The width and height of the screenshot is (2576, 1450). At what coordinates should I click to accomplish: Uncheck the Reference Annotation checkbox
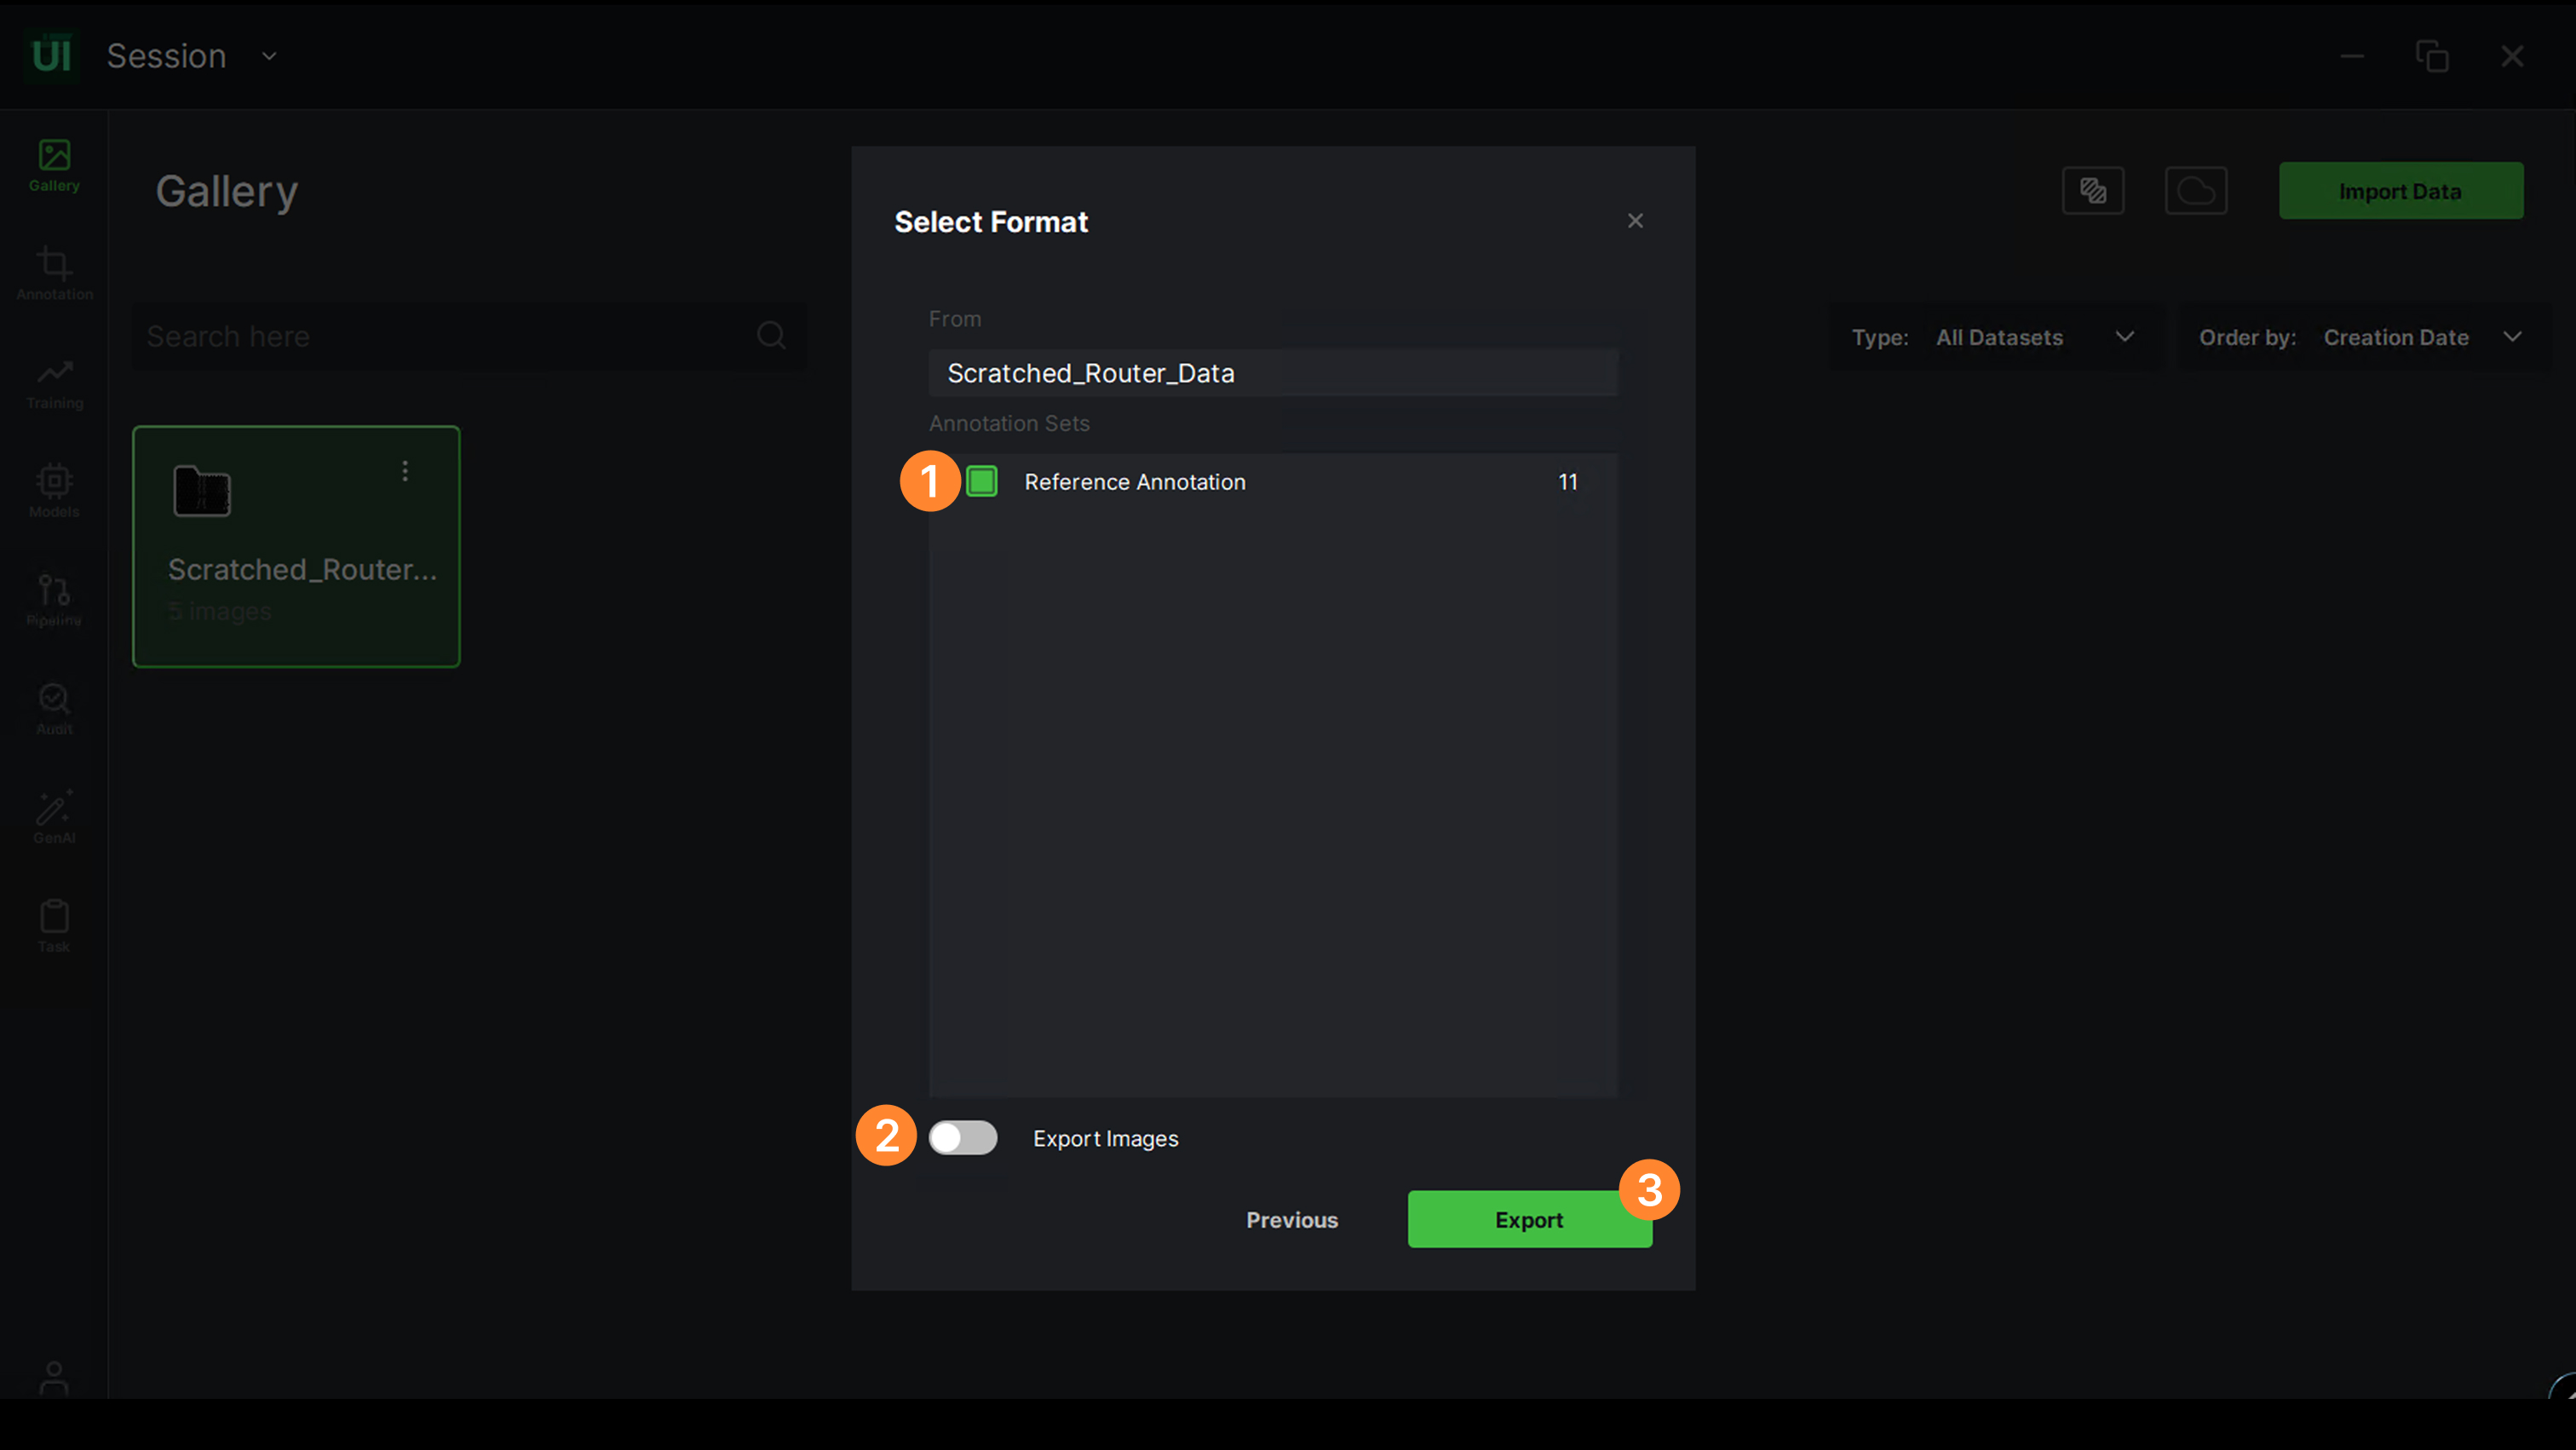982,482
